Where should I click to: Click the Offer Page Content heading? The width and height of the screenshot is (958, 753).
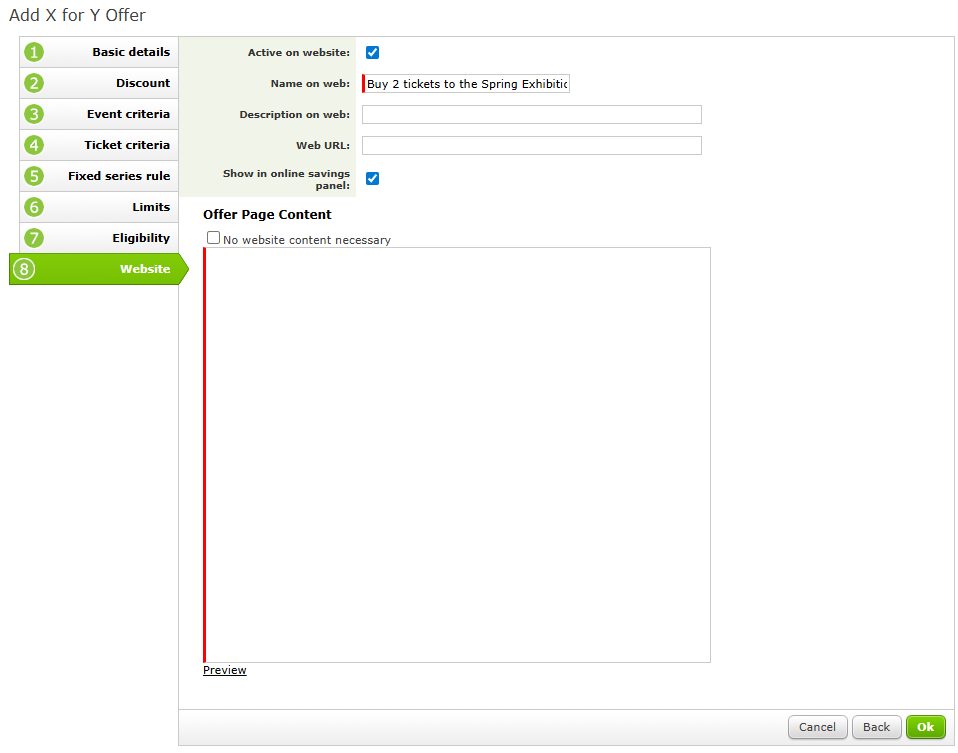click(x=267, y=215)
